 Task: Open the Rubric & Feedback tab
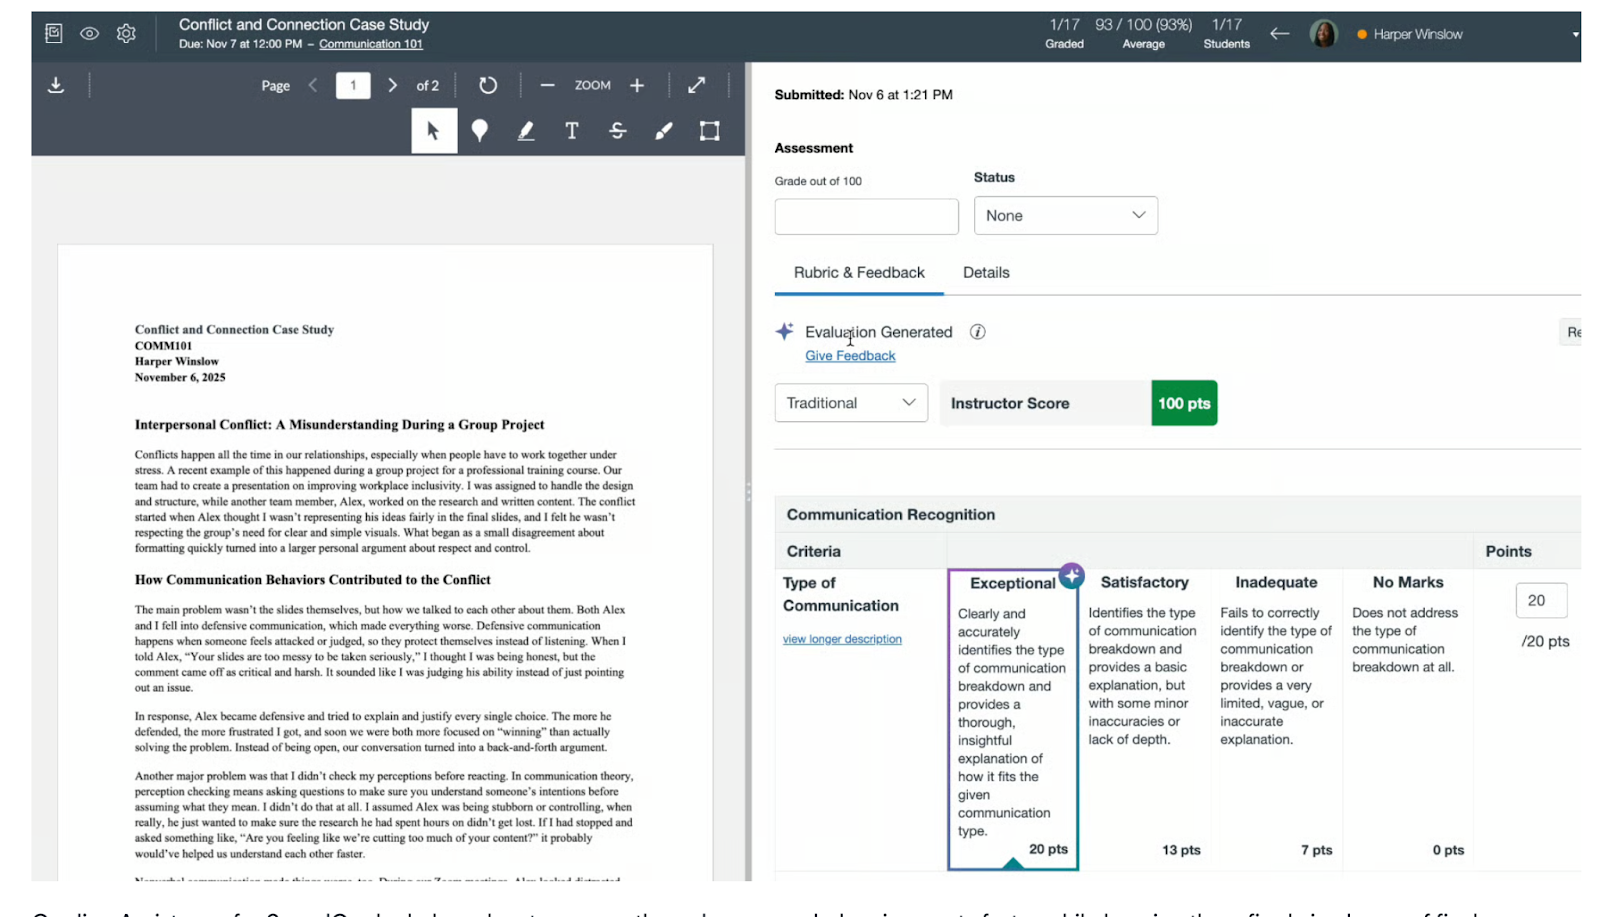(x=859, y=273)
